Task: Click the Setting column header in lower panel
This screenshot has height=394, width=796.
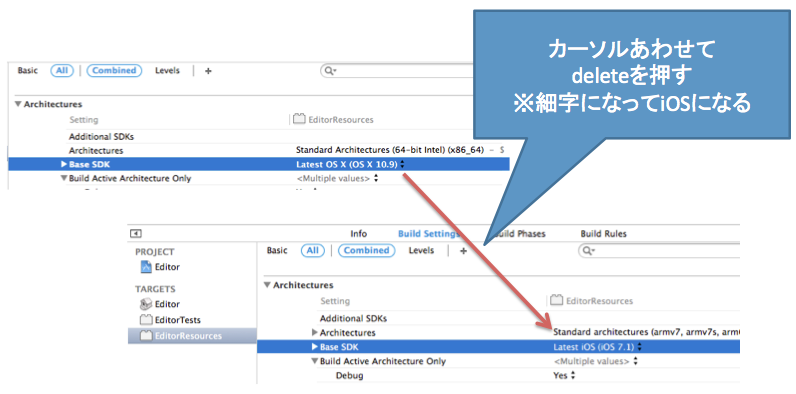Action: click(x=335, y=301)
